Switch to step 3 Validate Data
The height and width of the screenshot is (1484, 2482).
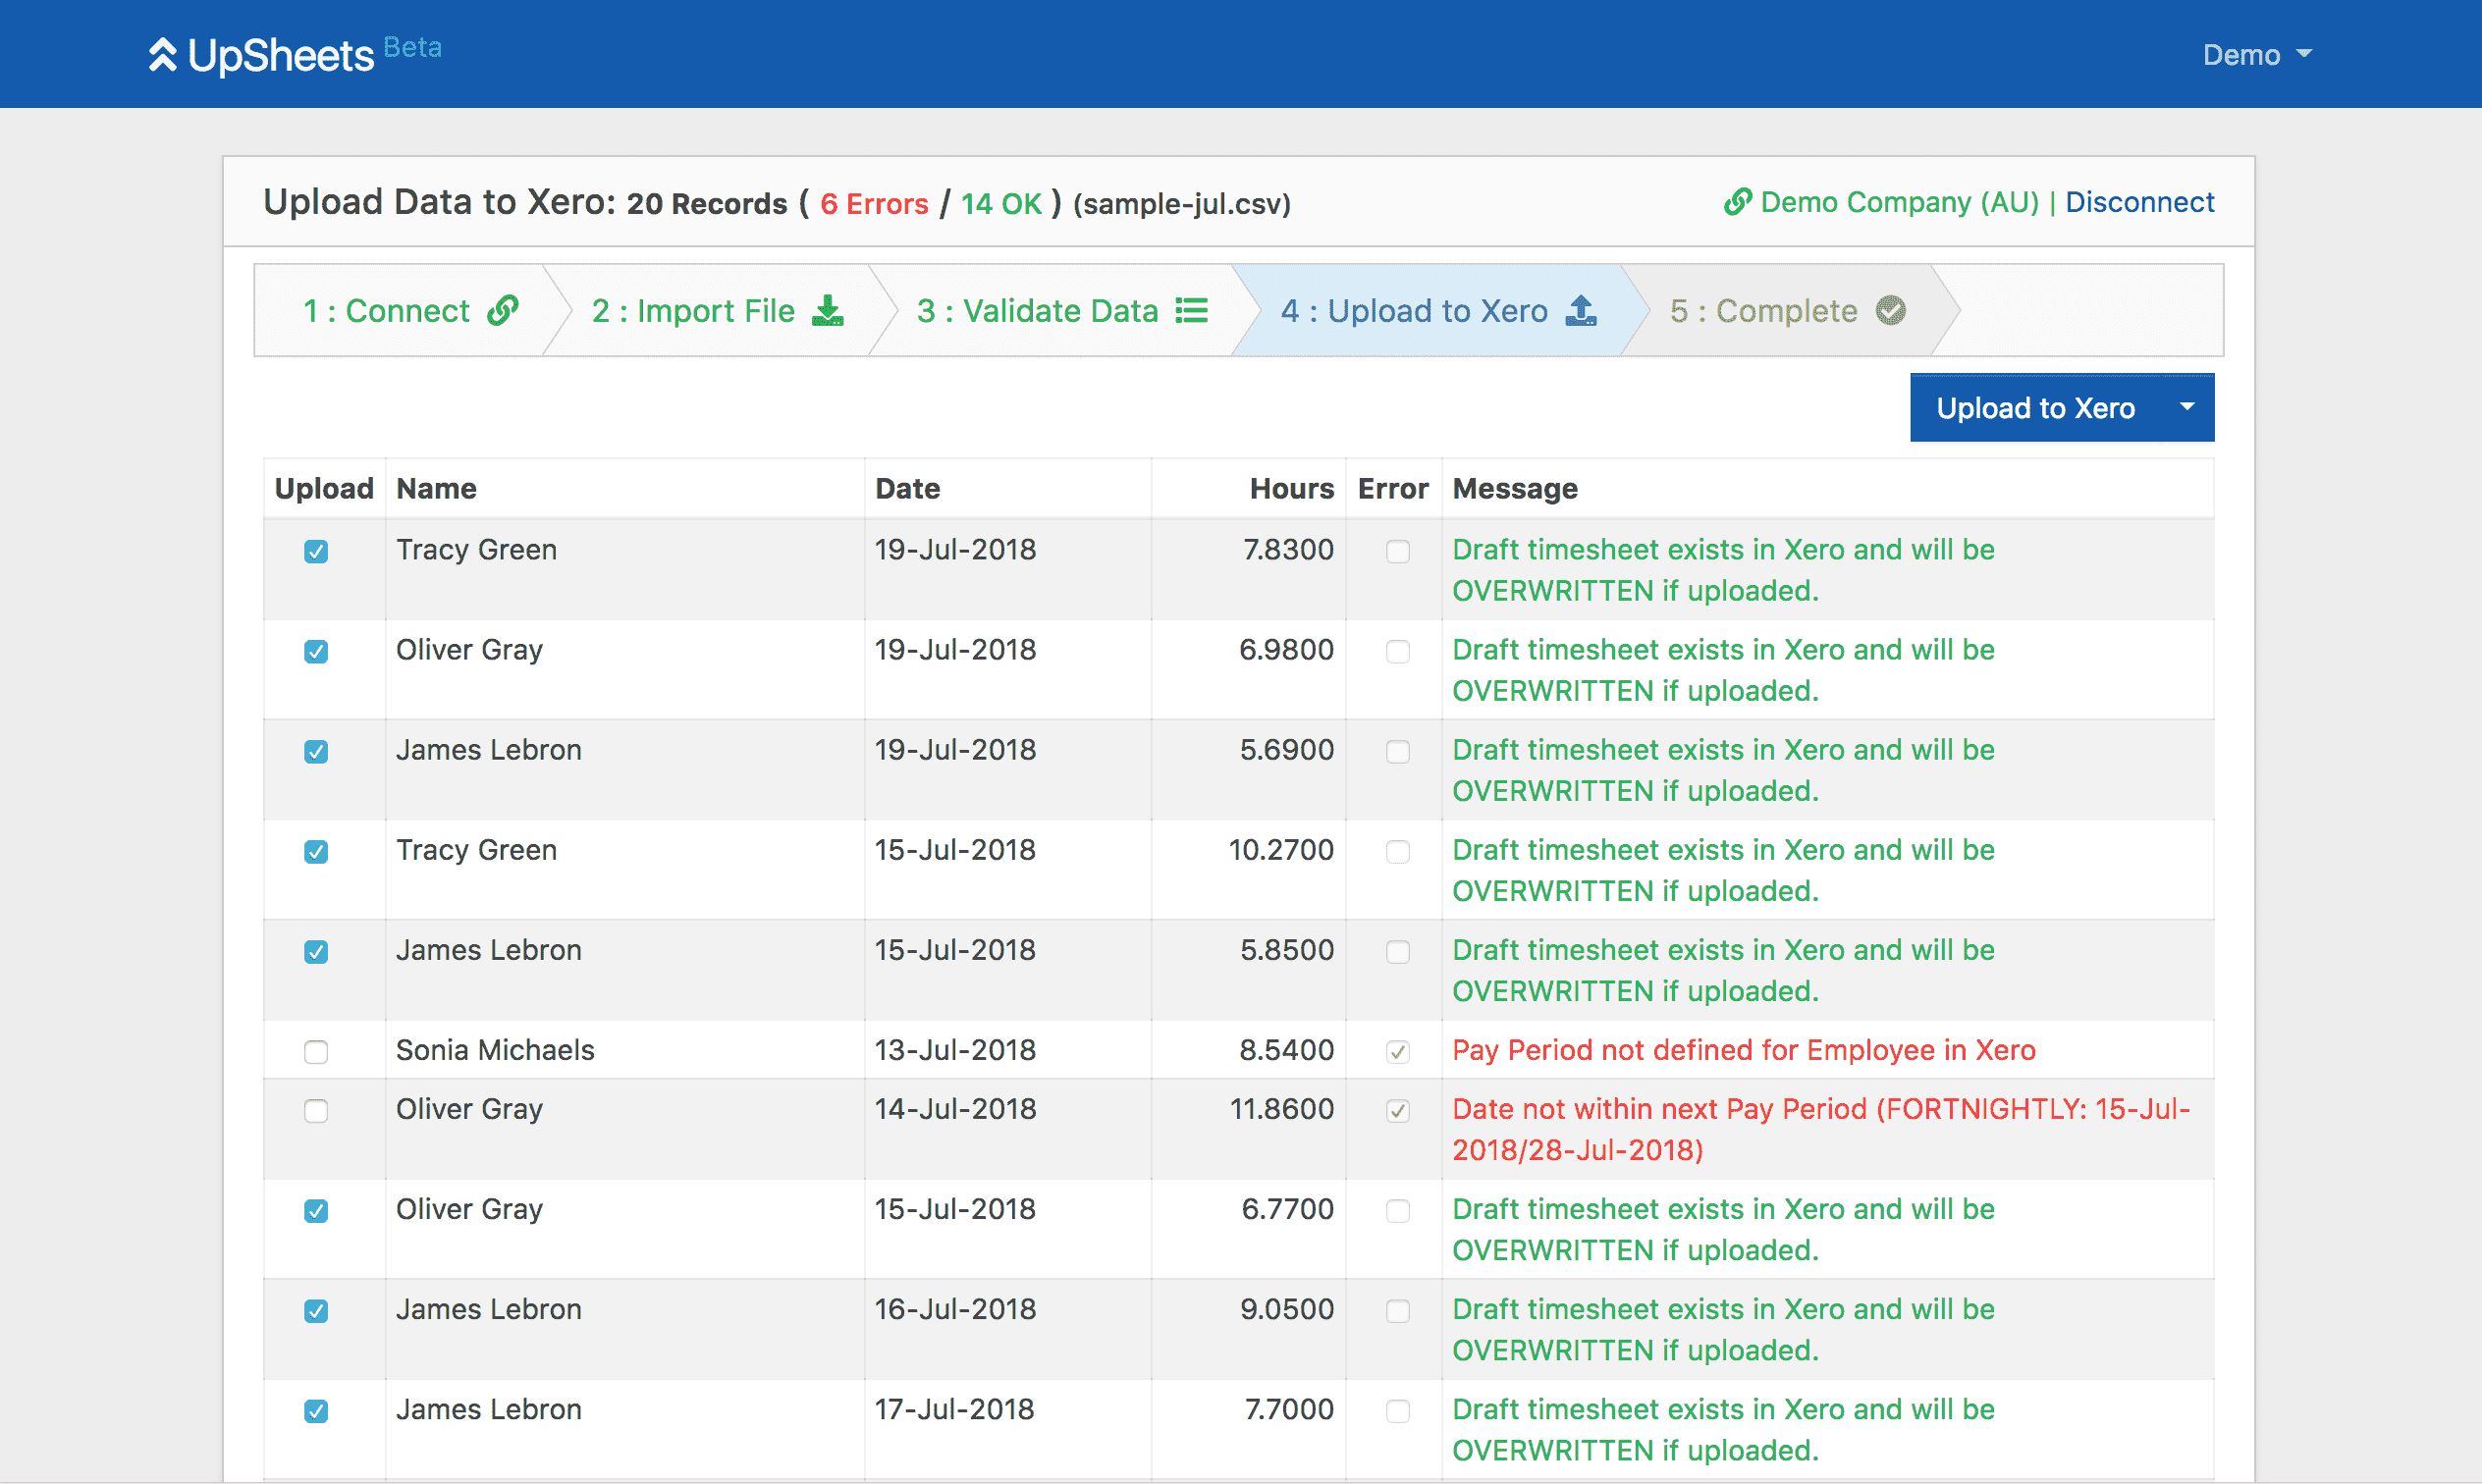click(x=1038, y=311)
